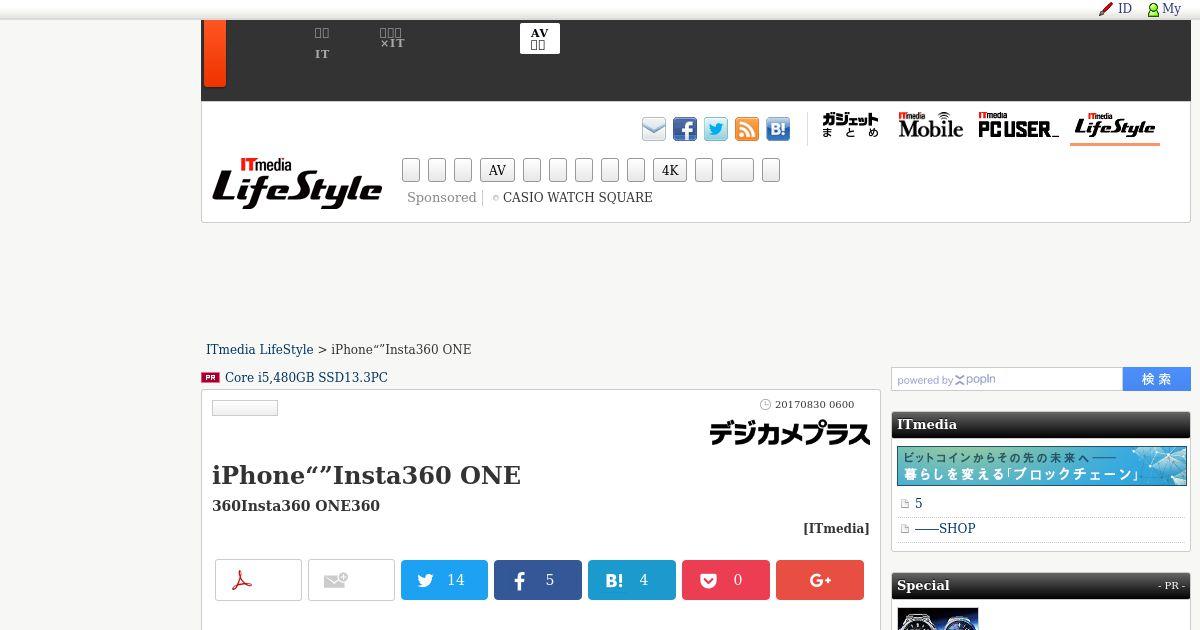Download article via the PDF icon button
1200x630 pixels.
[258, 580]
